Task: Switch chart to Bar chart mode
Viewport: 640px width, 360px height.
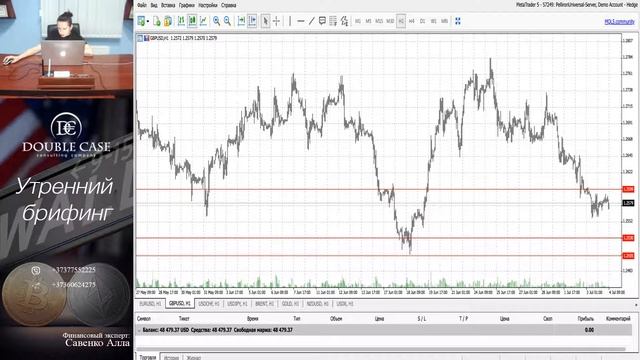Action: [x=181, y=21]
